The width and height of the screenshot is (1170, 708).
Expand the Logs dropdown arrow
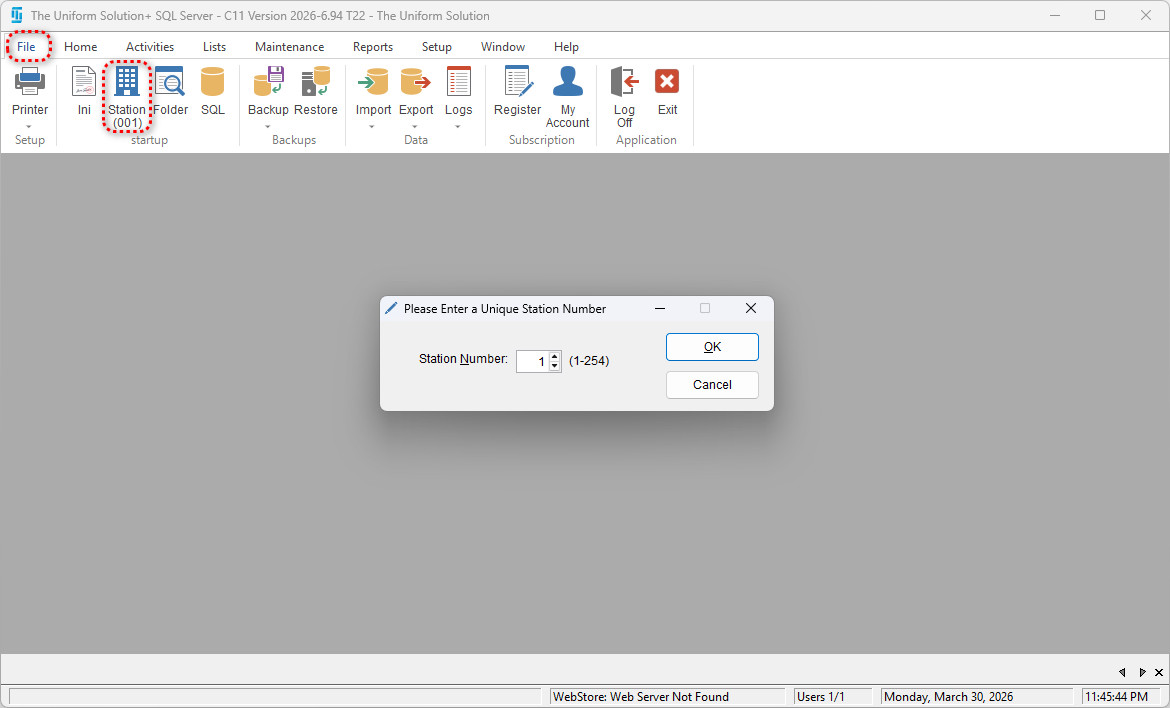458,126
